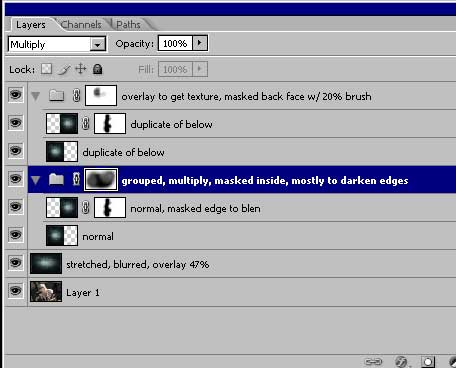Select mask thumbnail of 'normal, masked edge to blen'

tap(110, 207)
